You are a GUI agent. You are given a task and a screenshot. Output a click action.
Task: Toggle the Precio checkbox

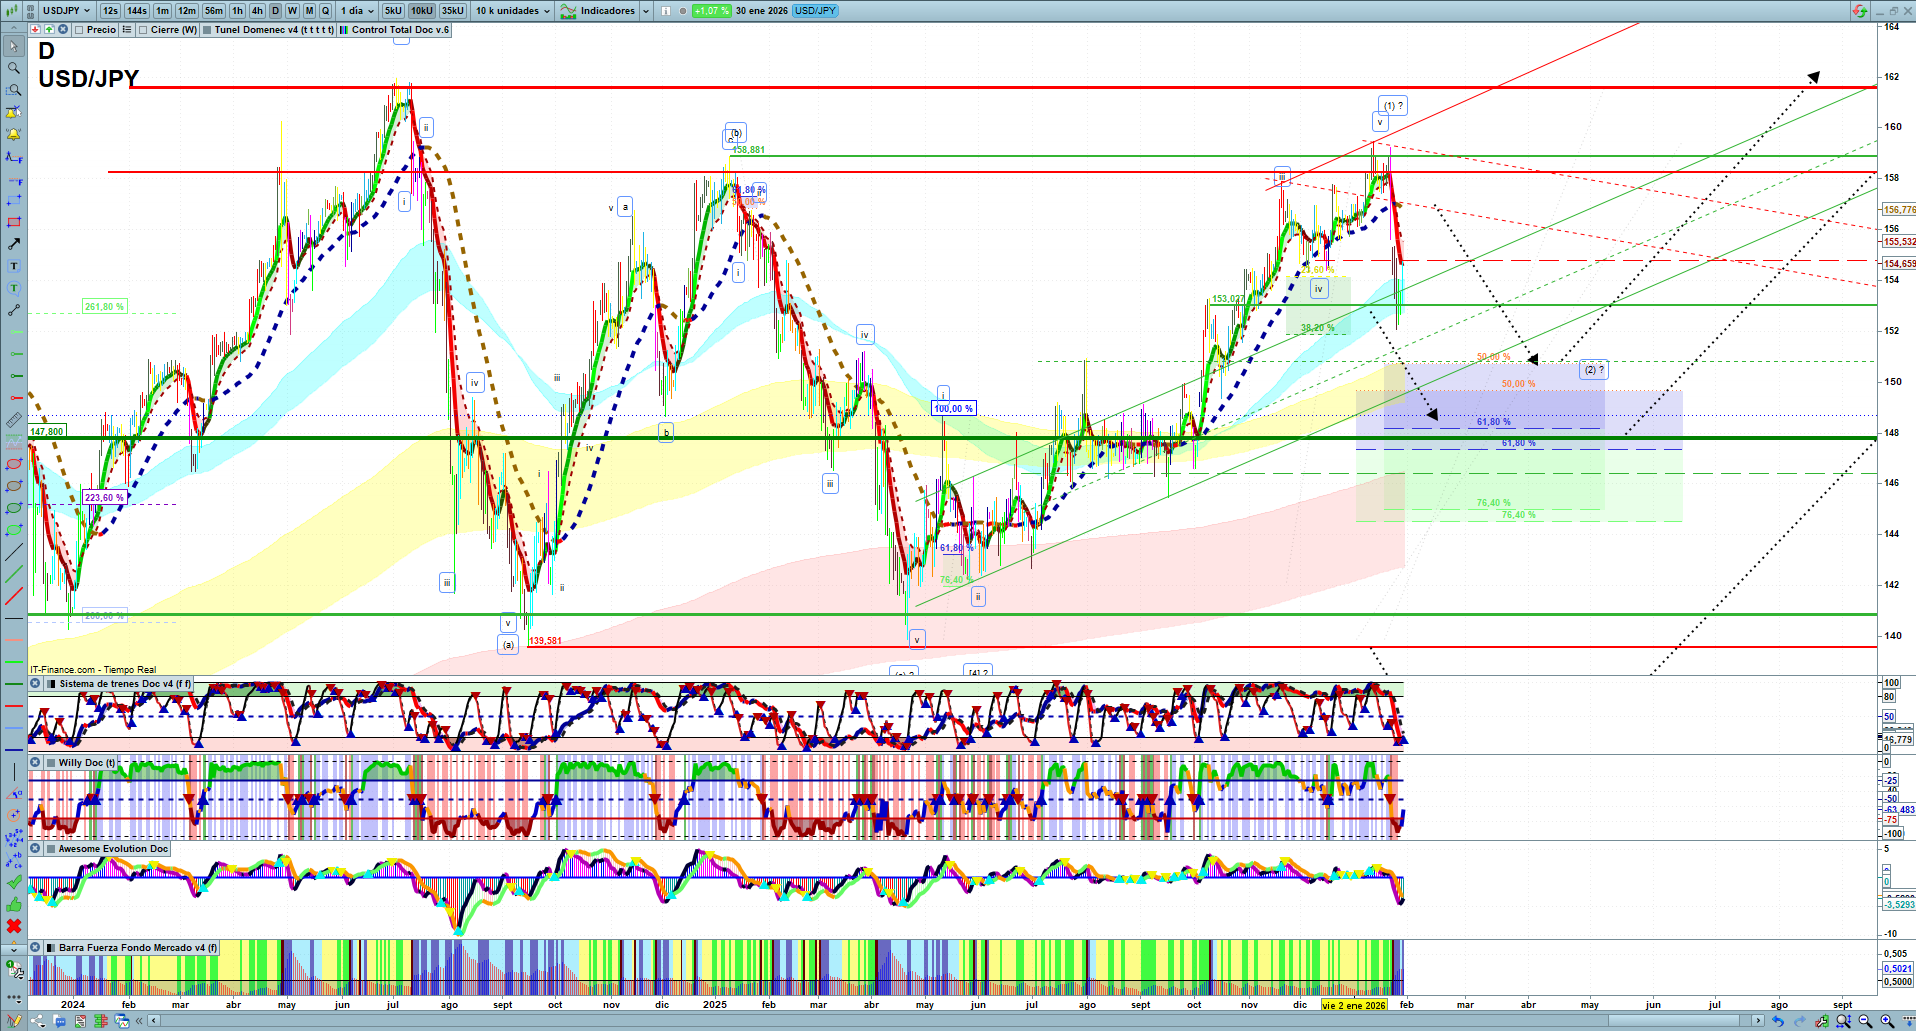pyautogui.click(x=80, y=30)
